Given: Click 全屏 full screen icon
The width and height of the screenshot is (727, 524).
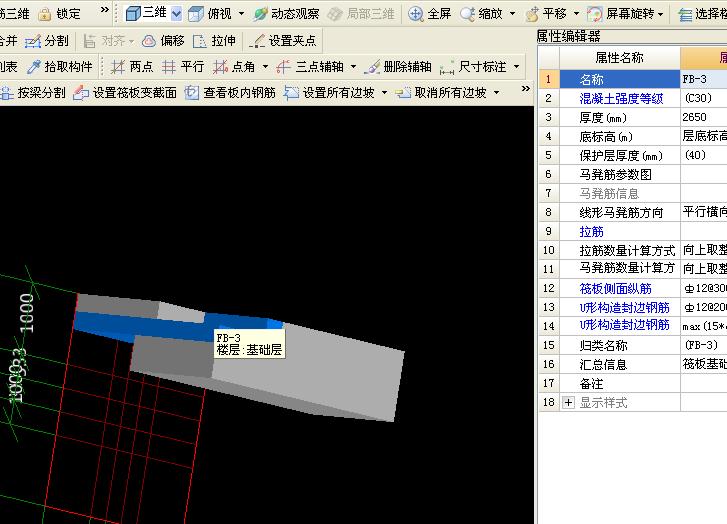Looking at the screenshot, I should 415,14.
